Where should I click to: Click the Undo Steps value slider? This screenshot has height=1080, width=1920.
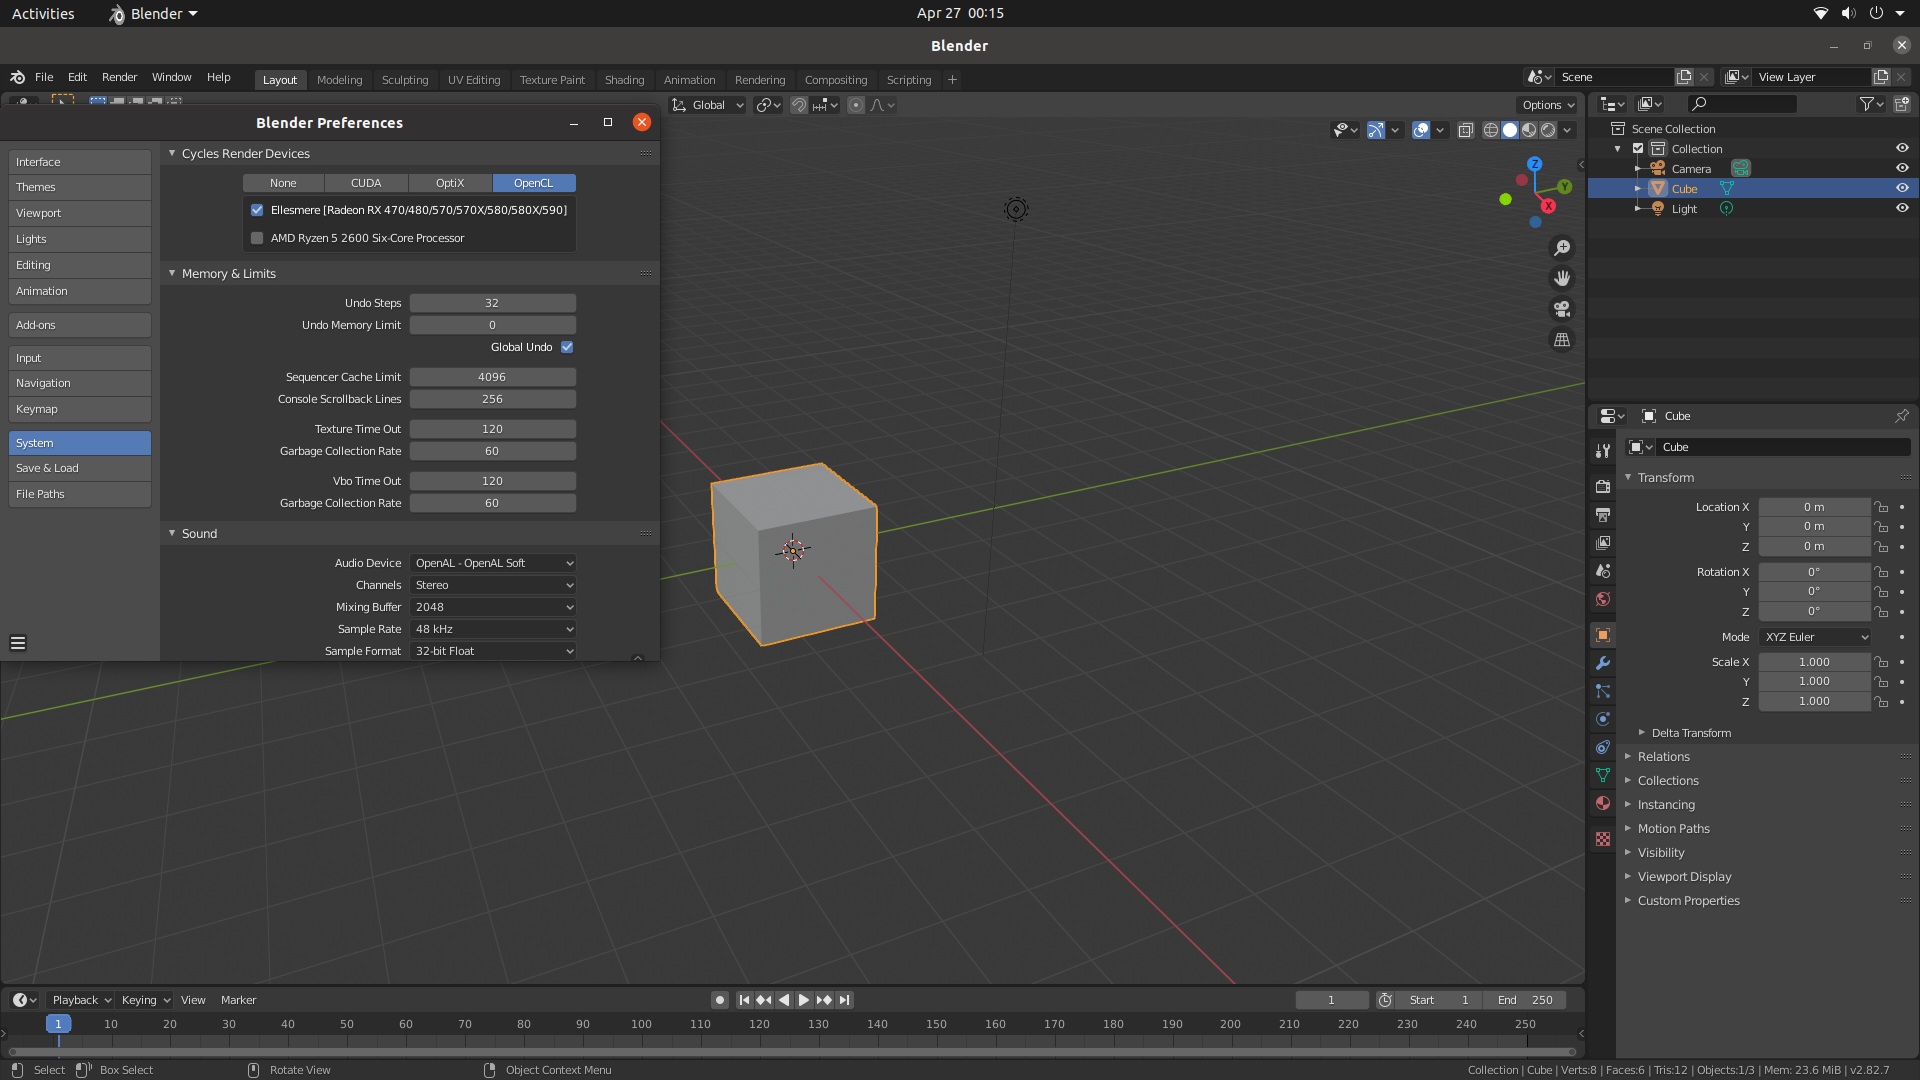[492, 303]
